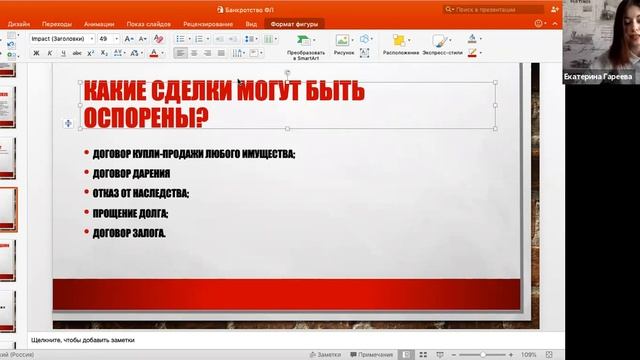Click Comments (Примечания) button in status bar
This screenshot has width=640, height=360.
coord(371,355)
